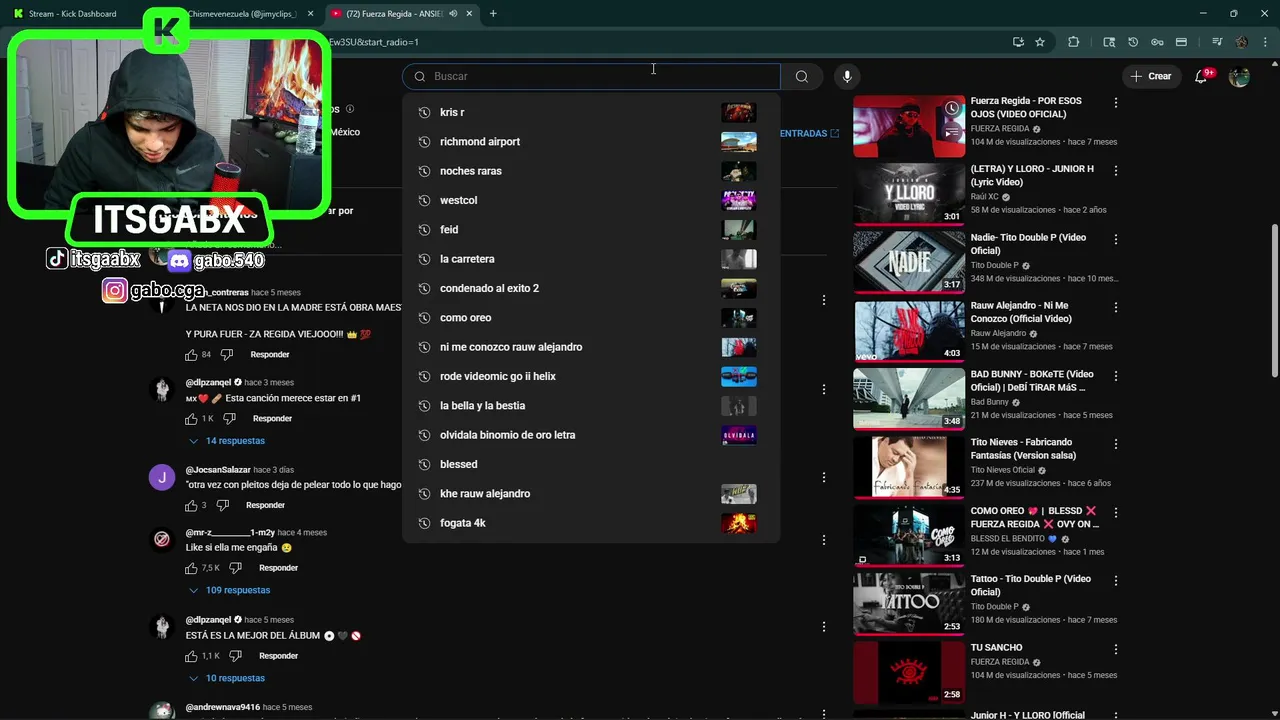Open the Y LLORO Junior H video title

pos(1032,176)
